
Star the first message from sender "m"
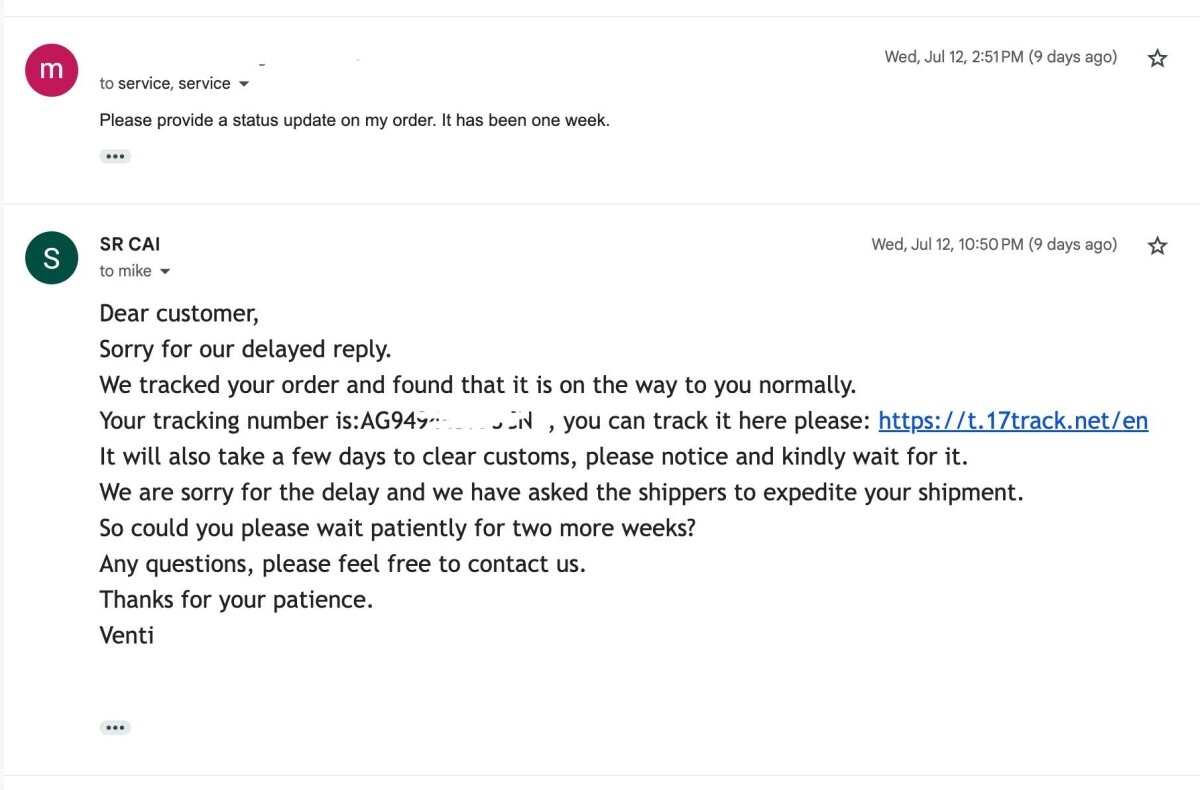pyautogui.click(x=1157, y=58)
